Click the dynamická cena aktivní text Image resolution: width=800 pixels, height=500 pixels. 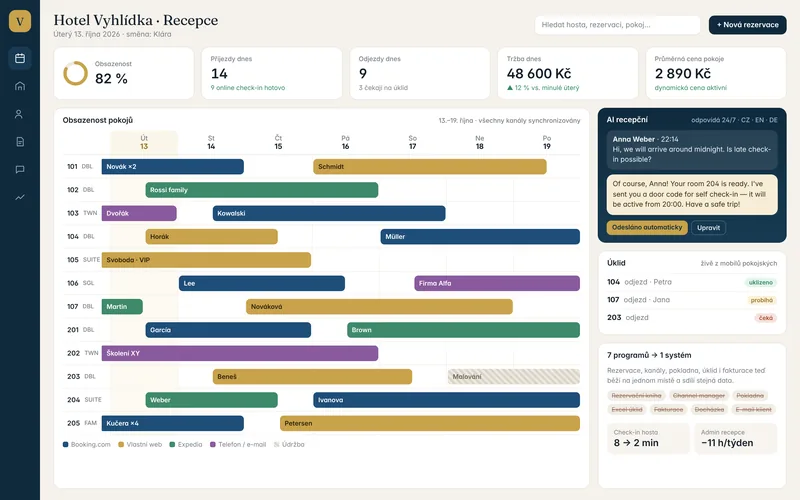pyautogui.click(x=691, y=88)
